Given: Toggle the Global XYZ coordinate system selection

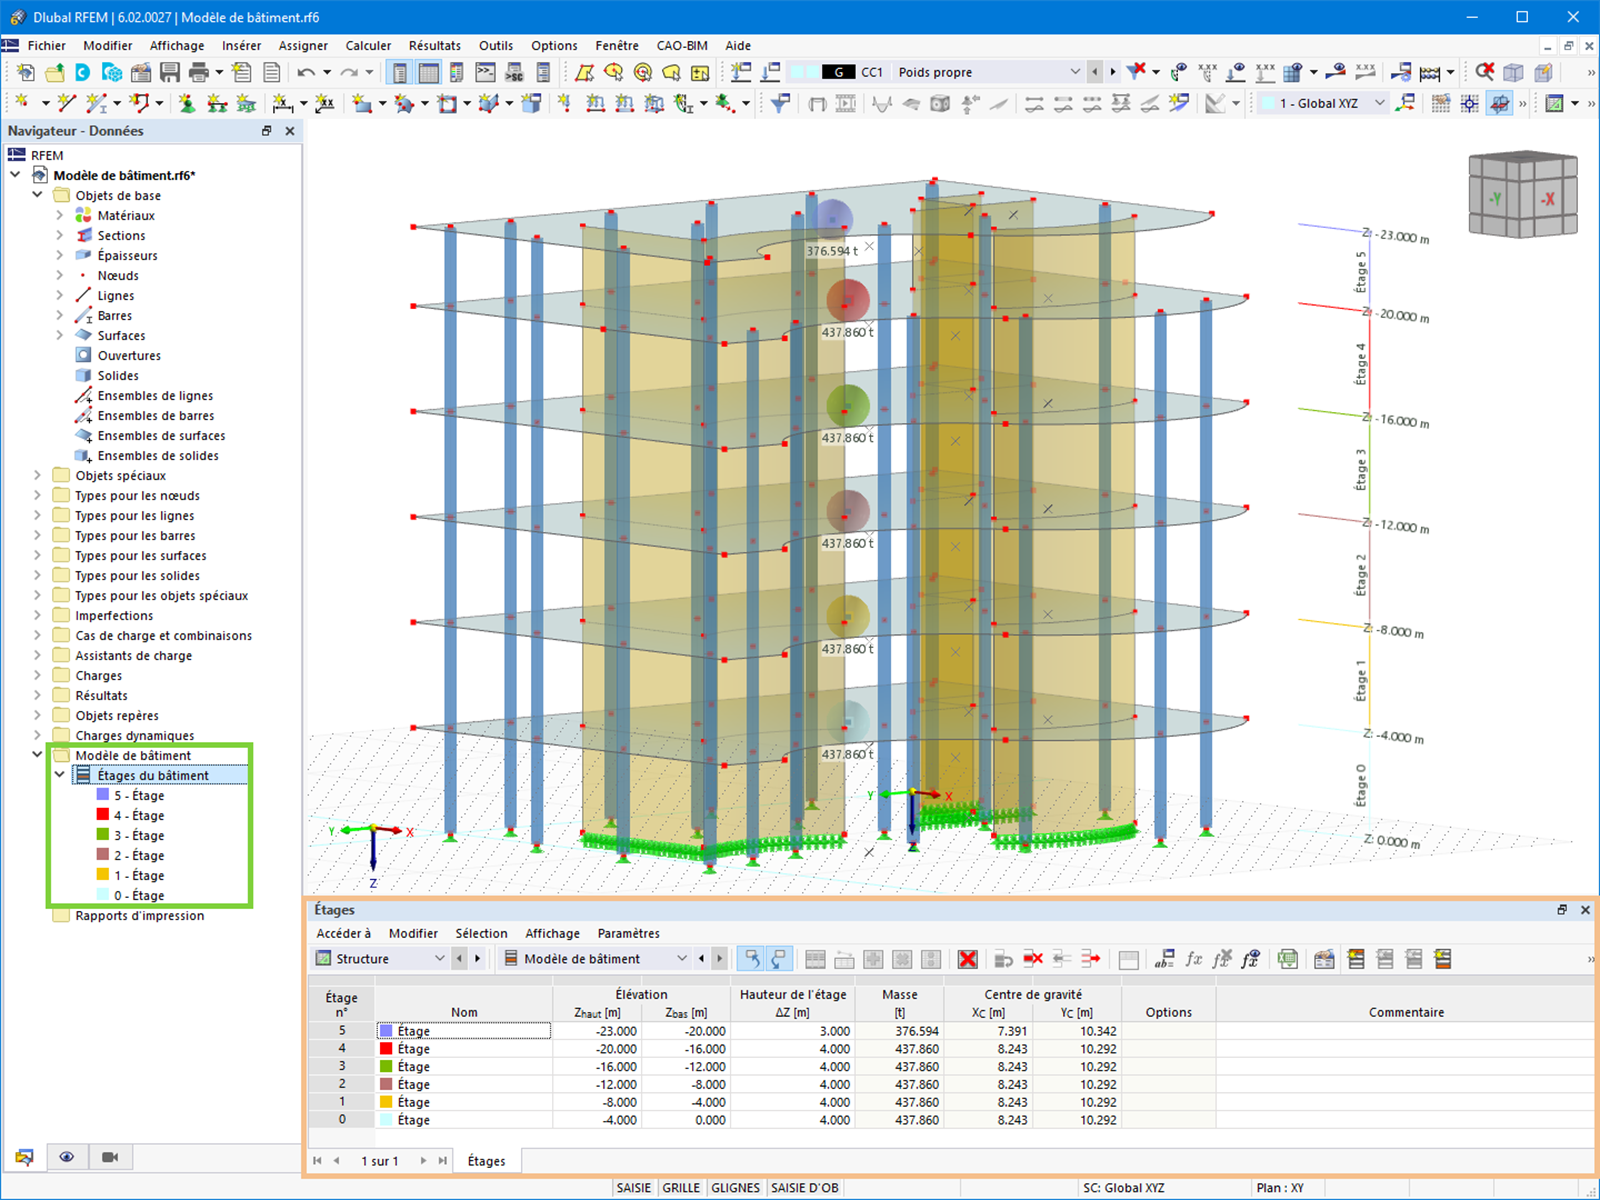Looking at the screenshot, I should [x=1322, y=103].
